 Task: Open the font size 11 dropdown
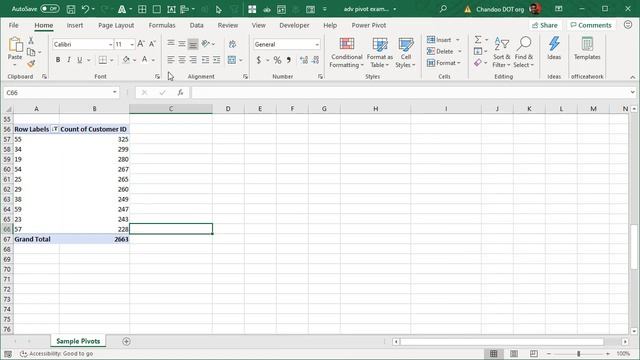click(132, 44)
